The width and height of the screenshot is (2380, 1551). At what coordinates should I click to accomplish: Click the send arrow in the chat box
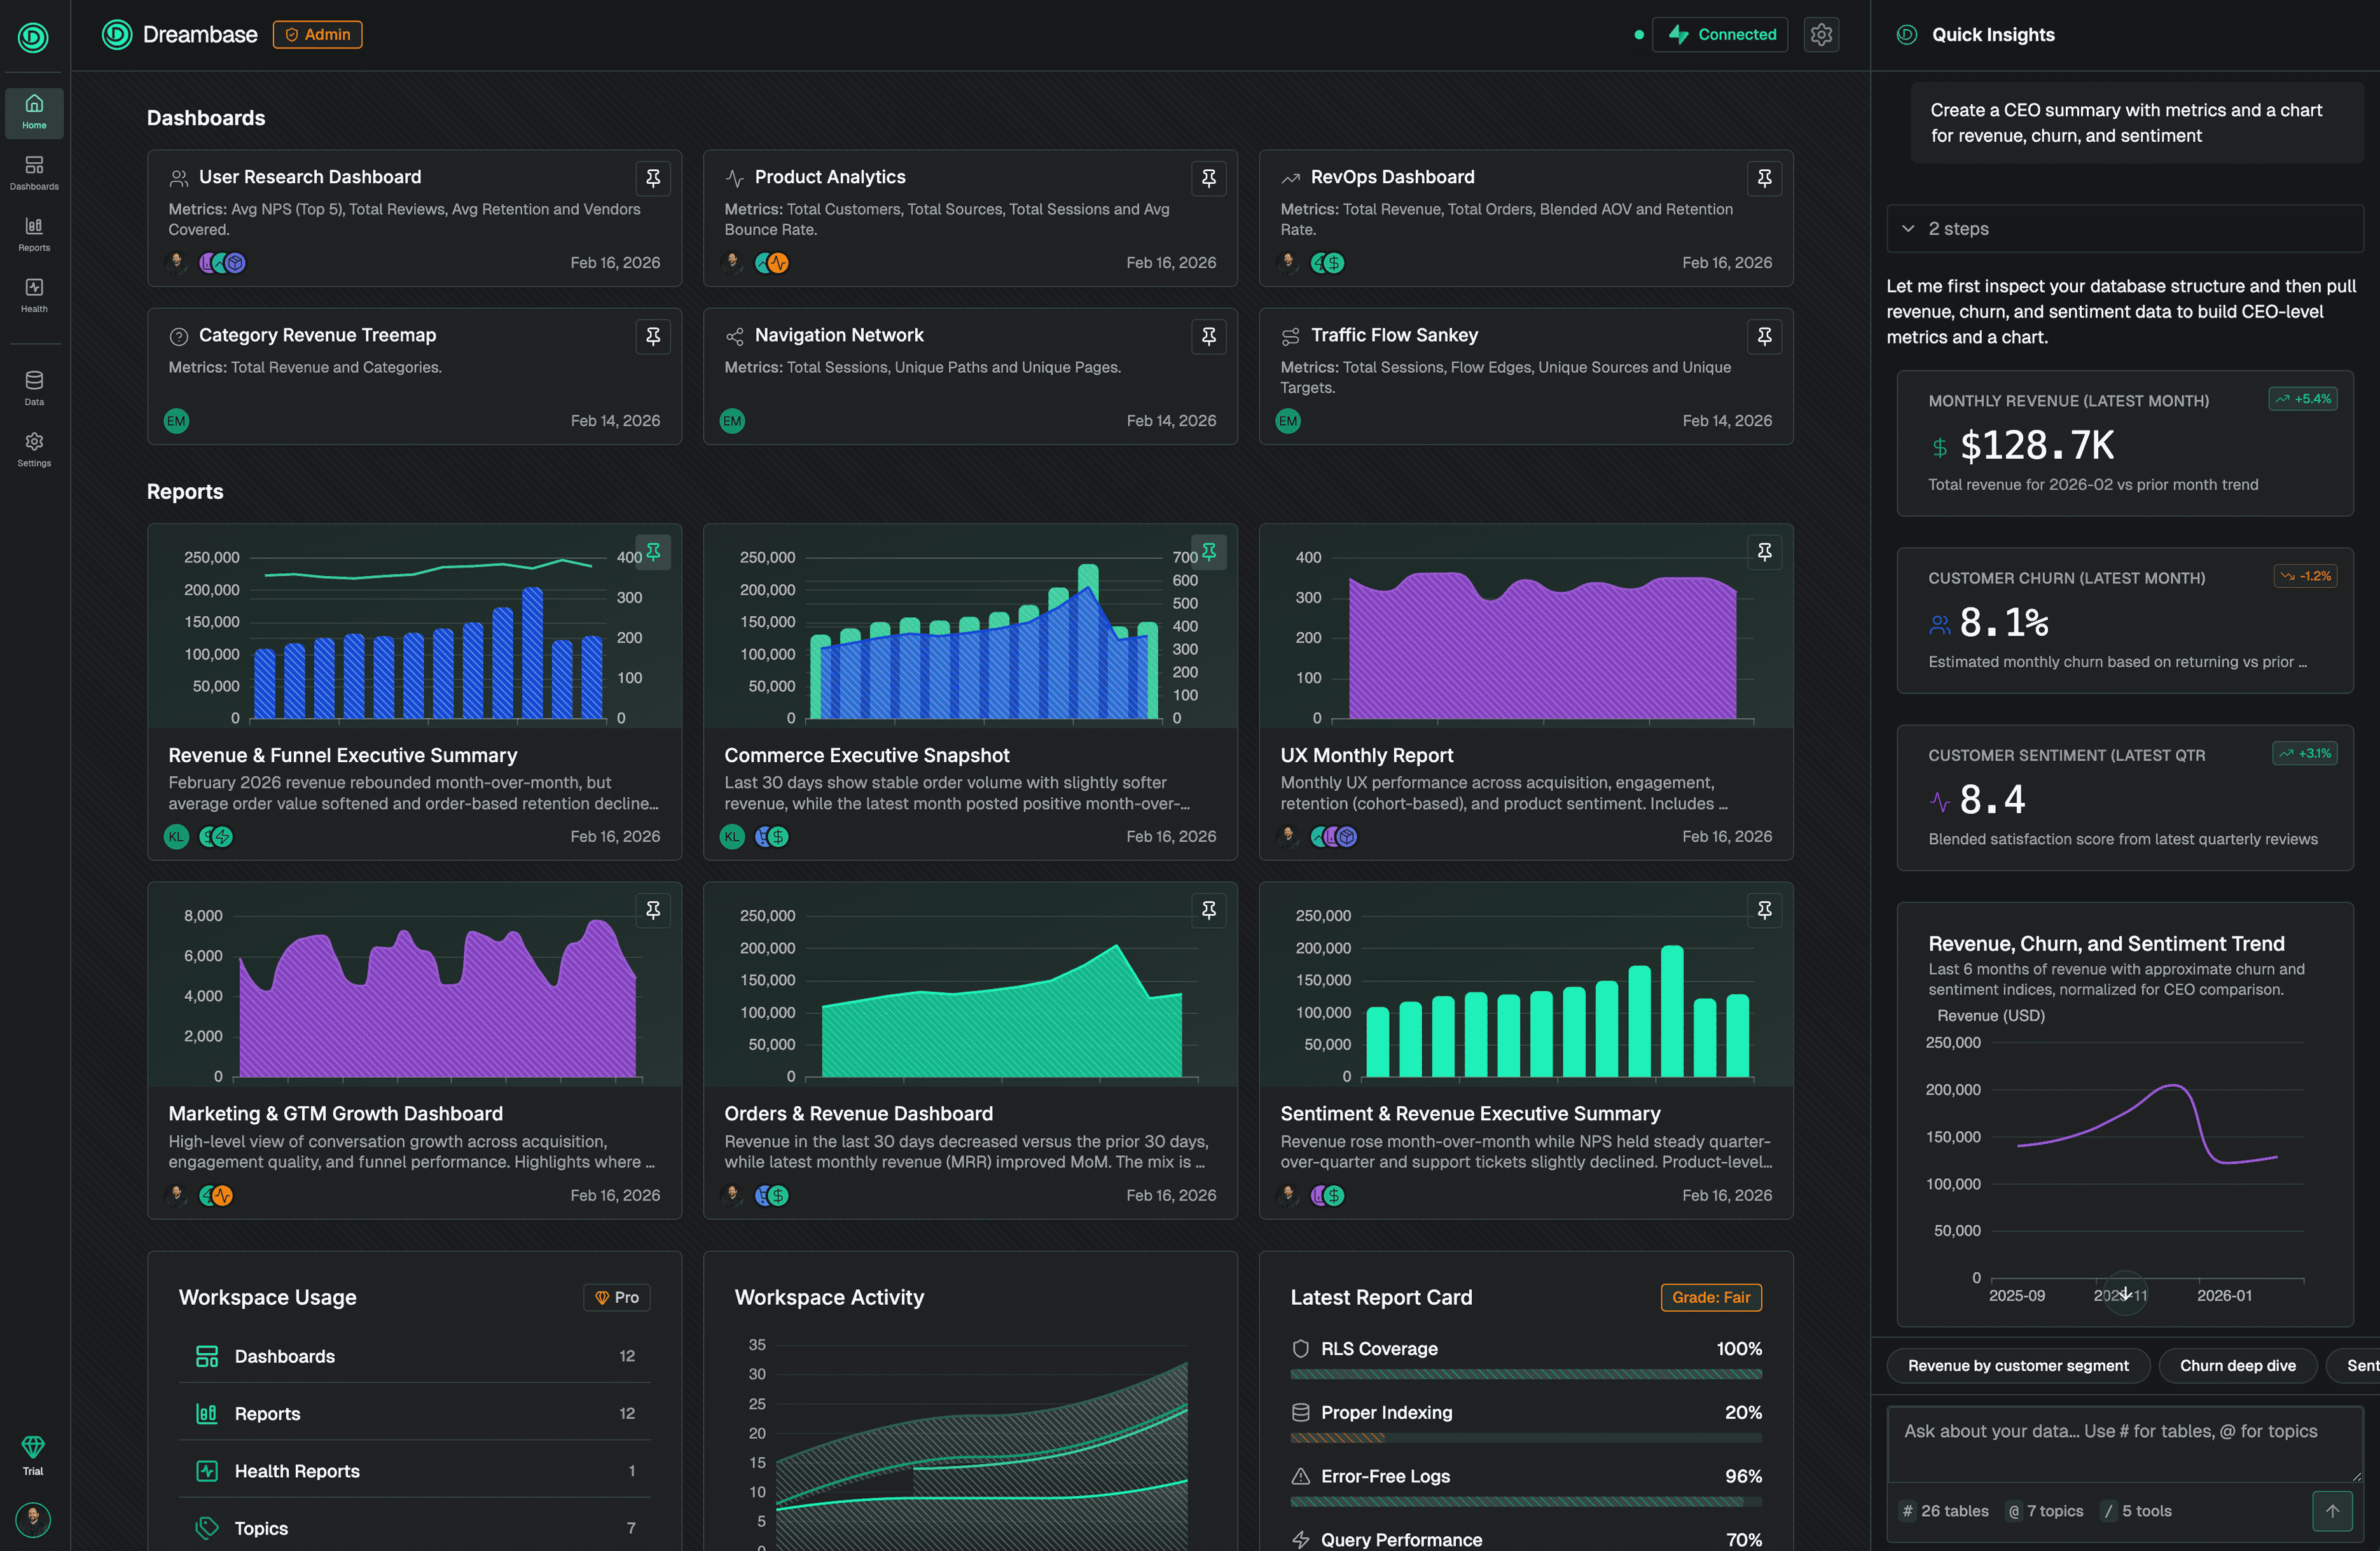pyautogui.click(x=2332, y=1510)
